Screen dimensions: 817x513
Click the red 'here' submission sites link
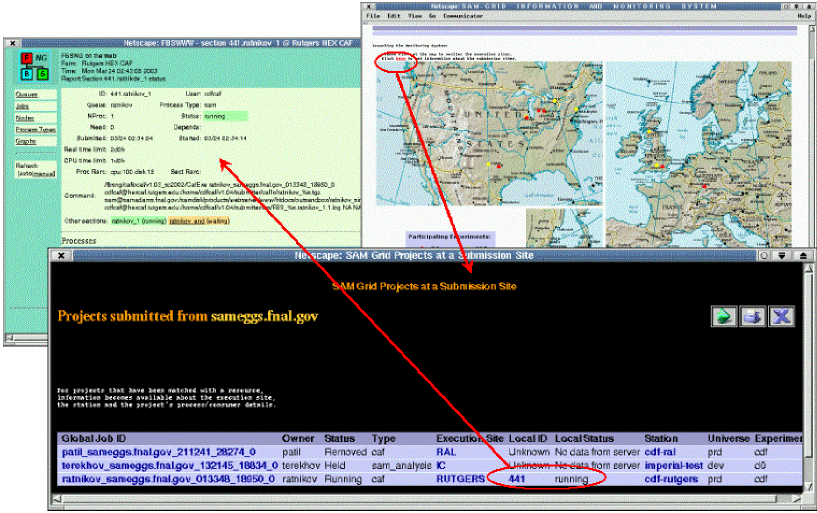(x=400, y=60)
